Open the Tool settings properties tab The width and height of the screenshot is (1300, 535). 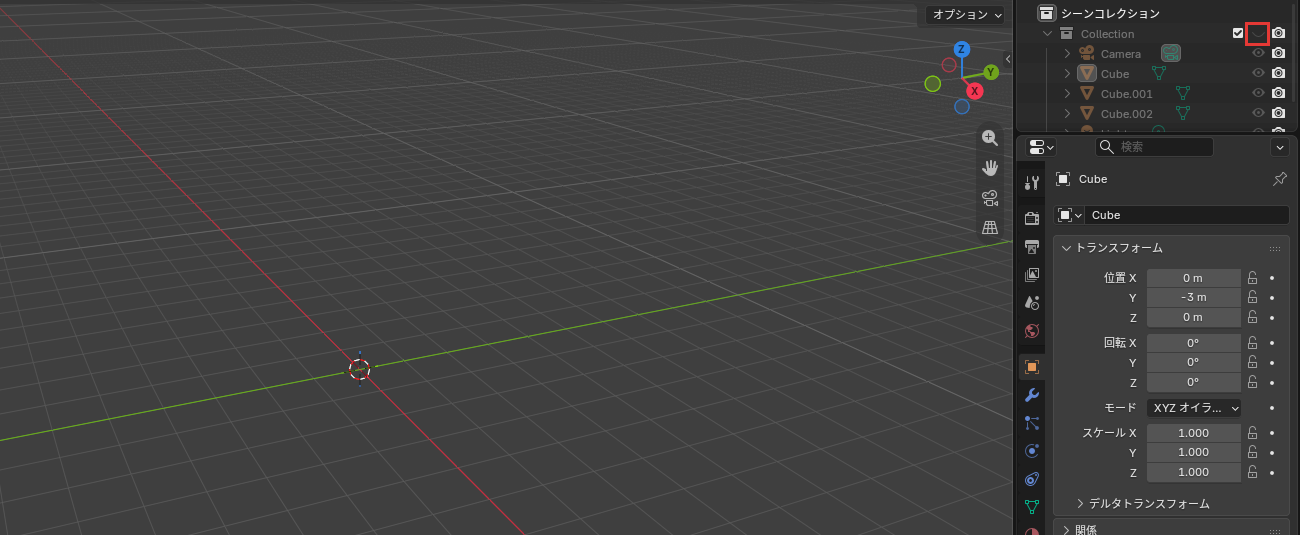click(1032, 182)
